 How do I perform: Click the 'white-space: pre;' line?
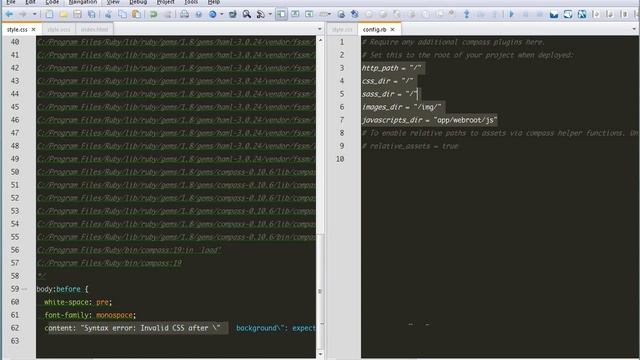tap(78, 302)
